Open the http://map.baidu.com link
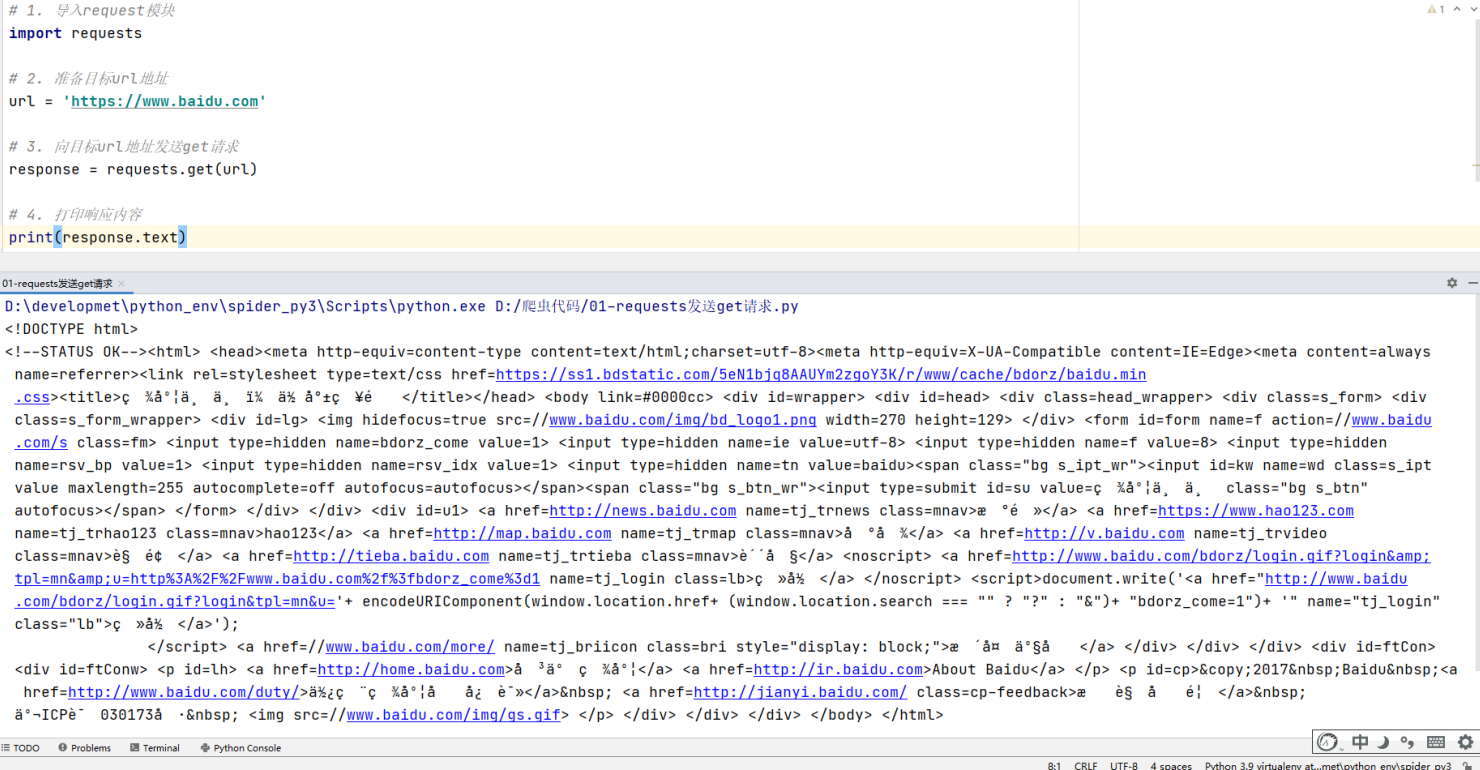 pos(522,534)
